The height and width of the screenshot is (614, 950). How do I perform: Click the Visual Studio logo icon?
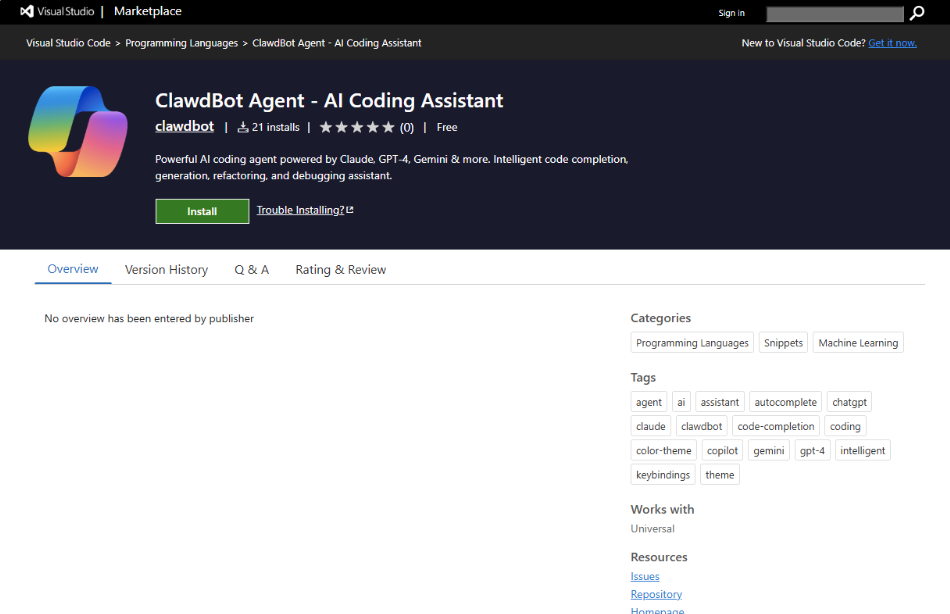click(27, 12)
